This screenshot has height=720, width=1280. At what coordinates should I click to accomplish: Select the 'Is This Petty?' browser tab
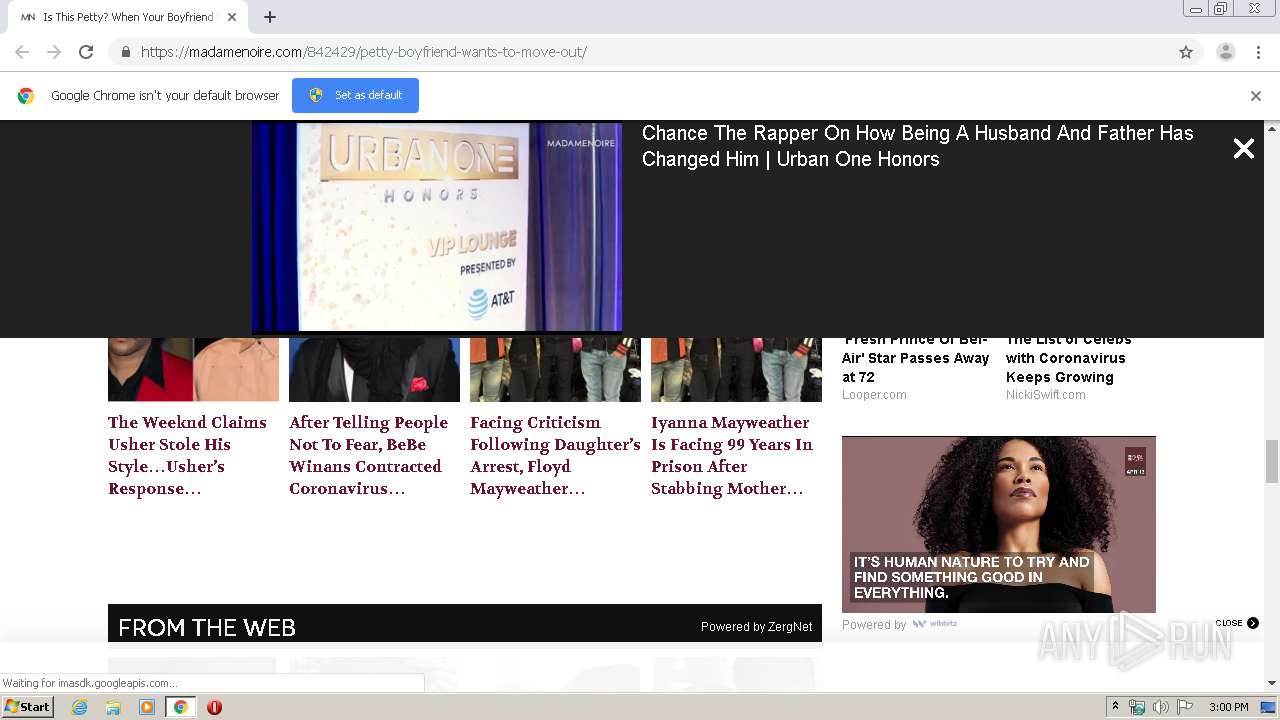[x=128, y=17]
